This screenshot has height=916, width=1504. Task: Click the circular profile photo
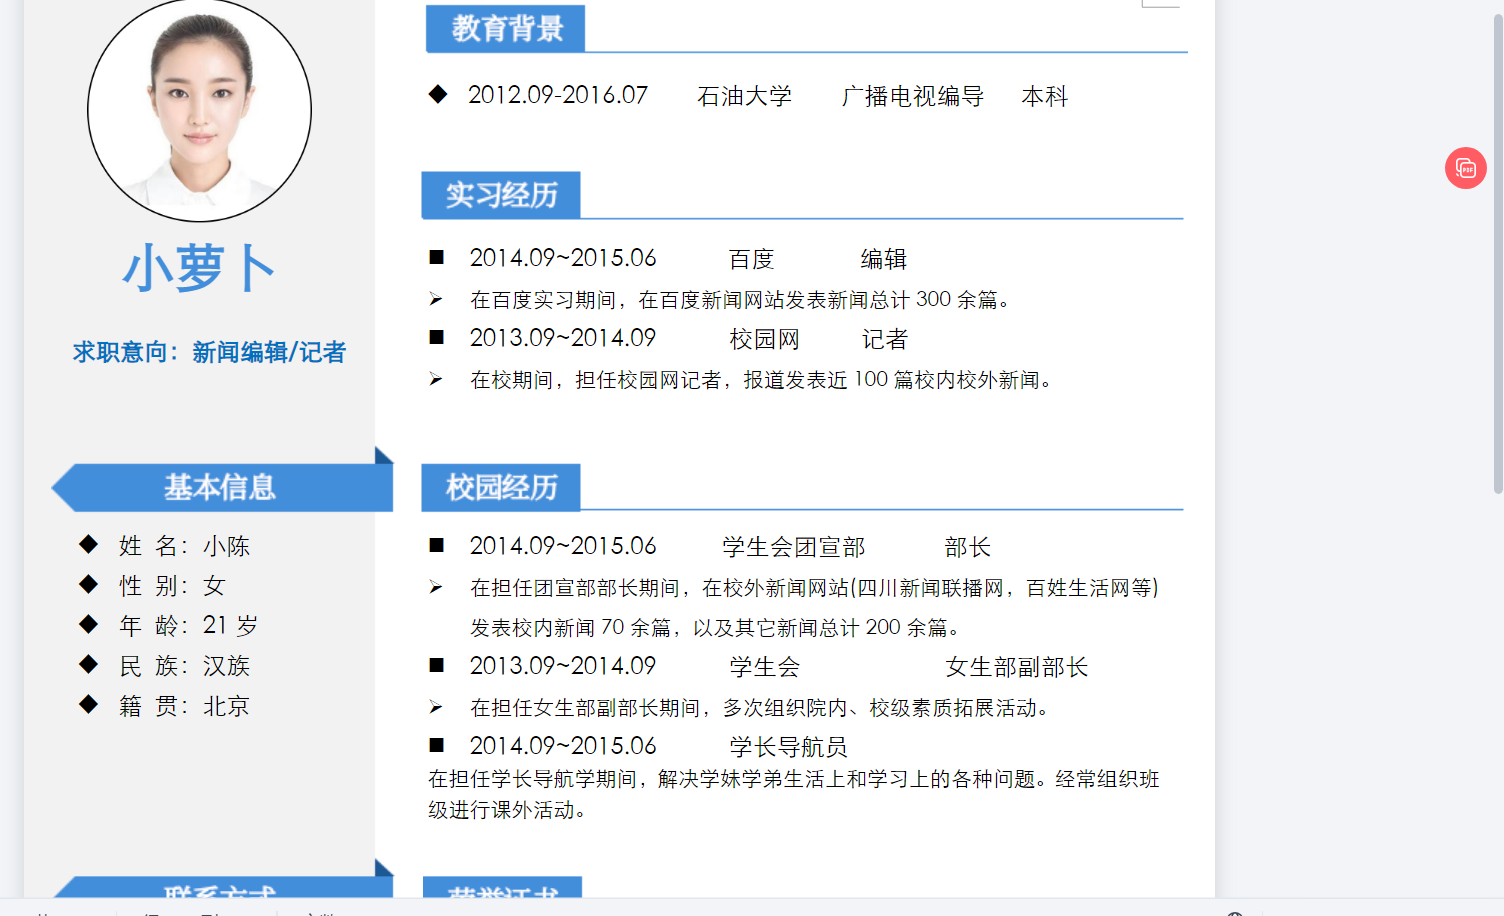tap(199, 110)
